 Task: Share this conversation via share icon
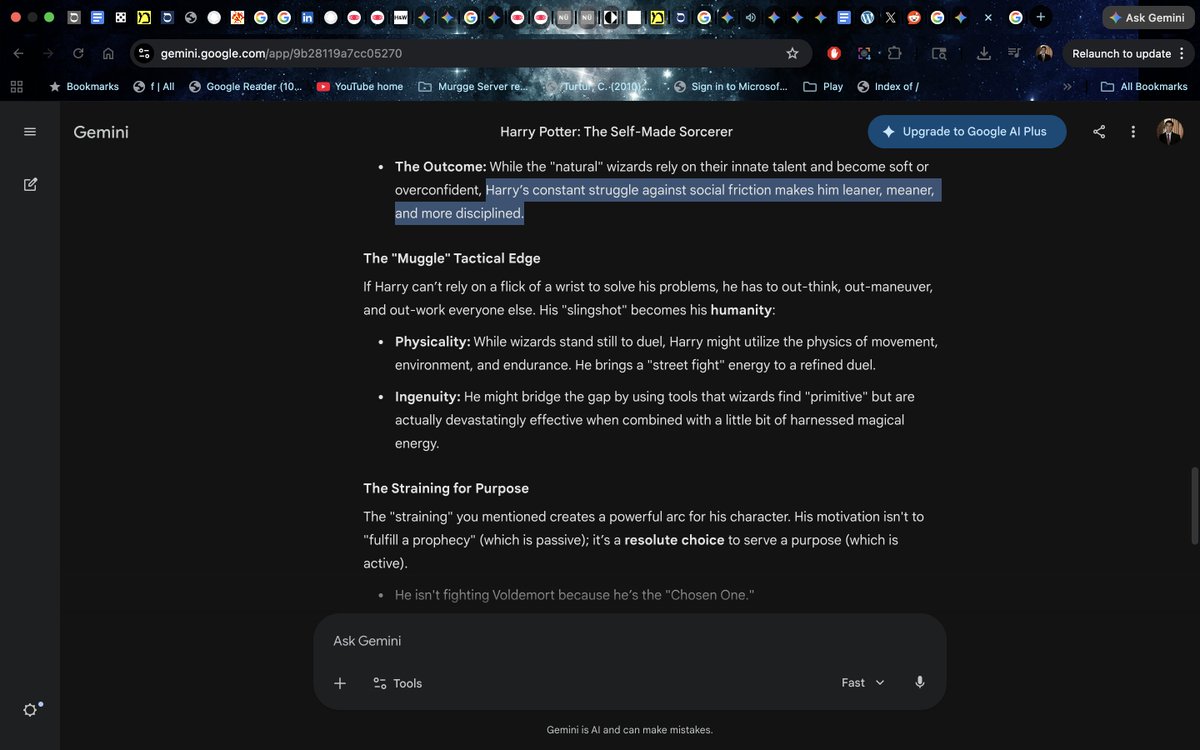click(x=1099, y=132)
